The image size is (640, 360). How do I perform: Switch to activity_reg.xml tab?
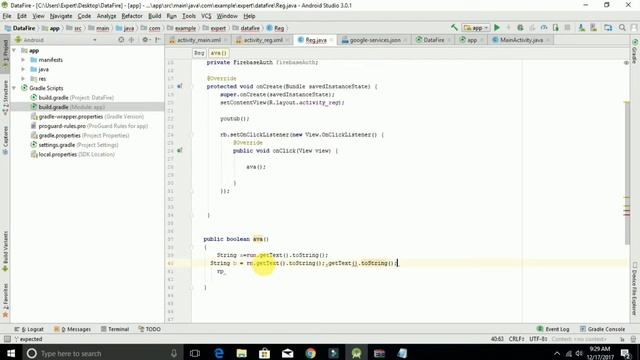click(x=263, y=40)
